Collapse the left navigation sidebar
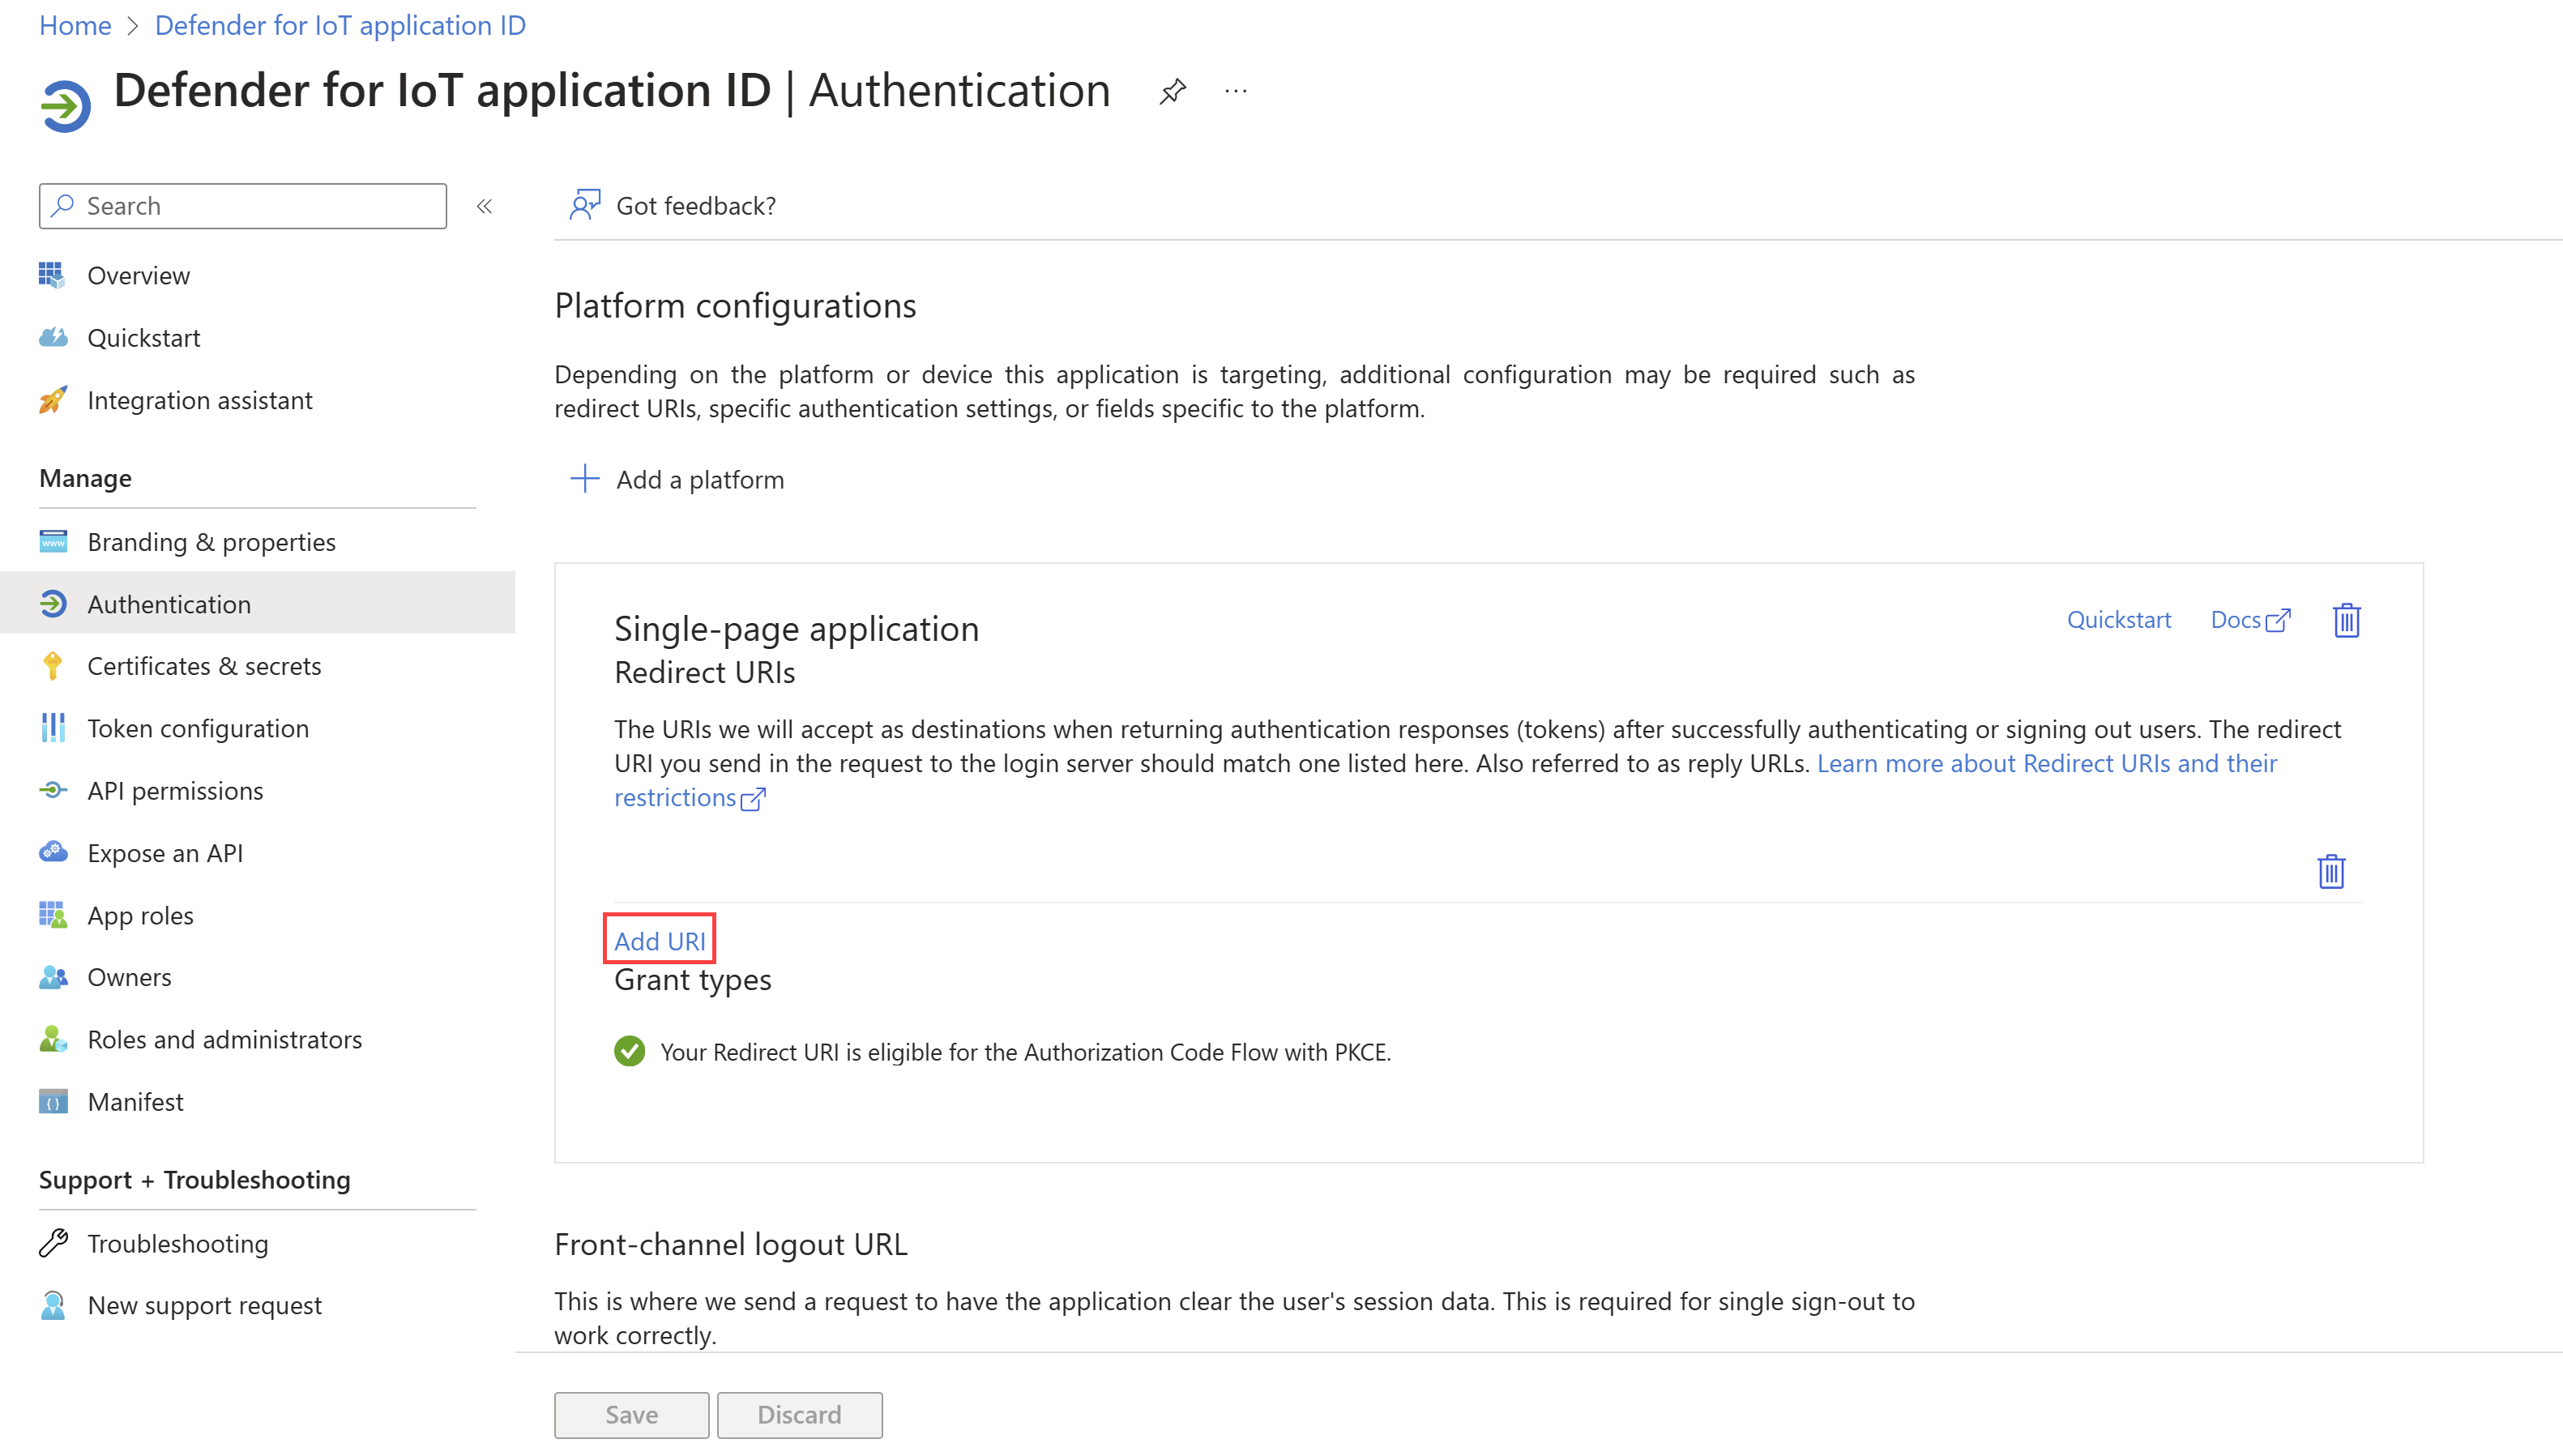The image size is (2563, 1456). pyautogui.click(x=484, y=206)
